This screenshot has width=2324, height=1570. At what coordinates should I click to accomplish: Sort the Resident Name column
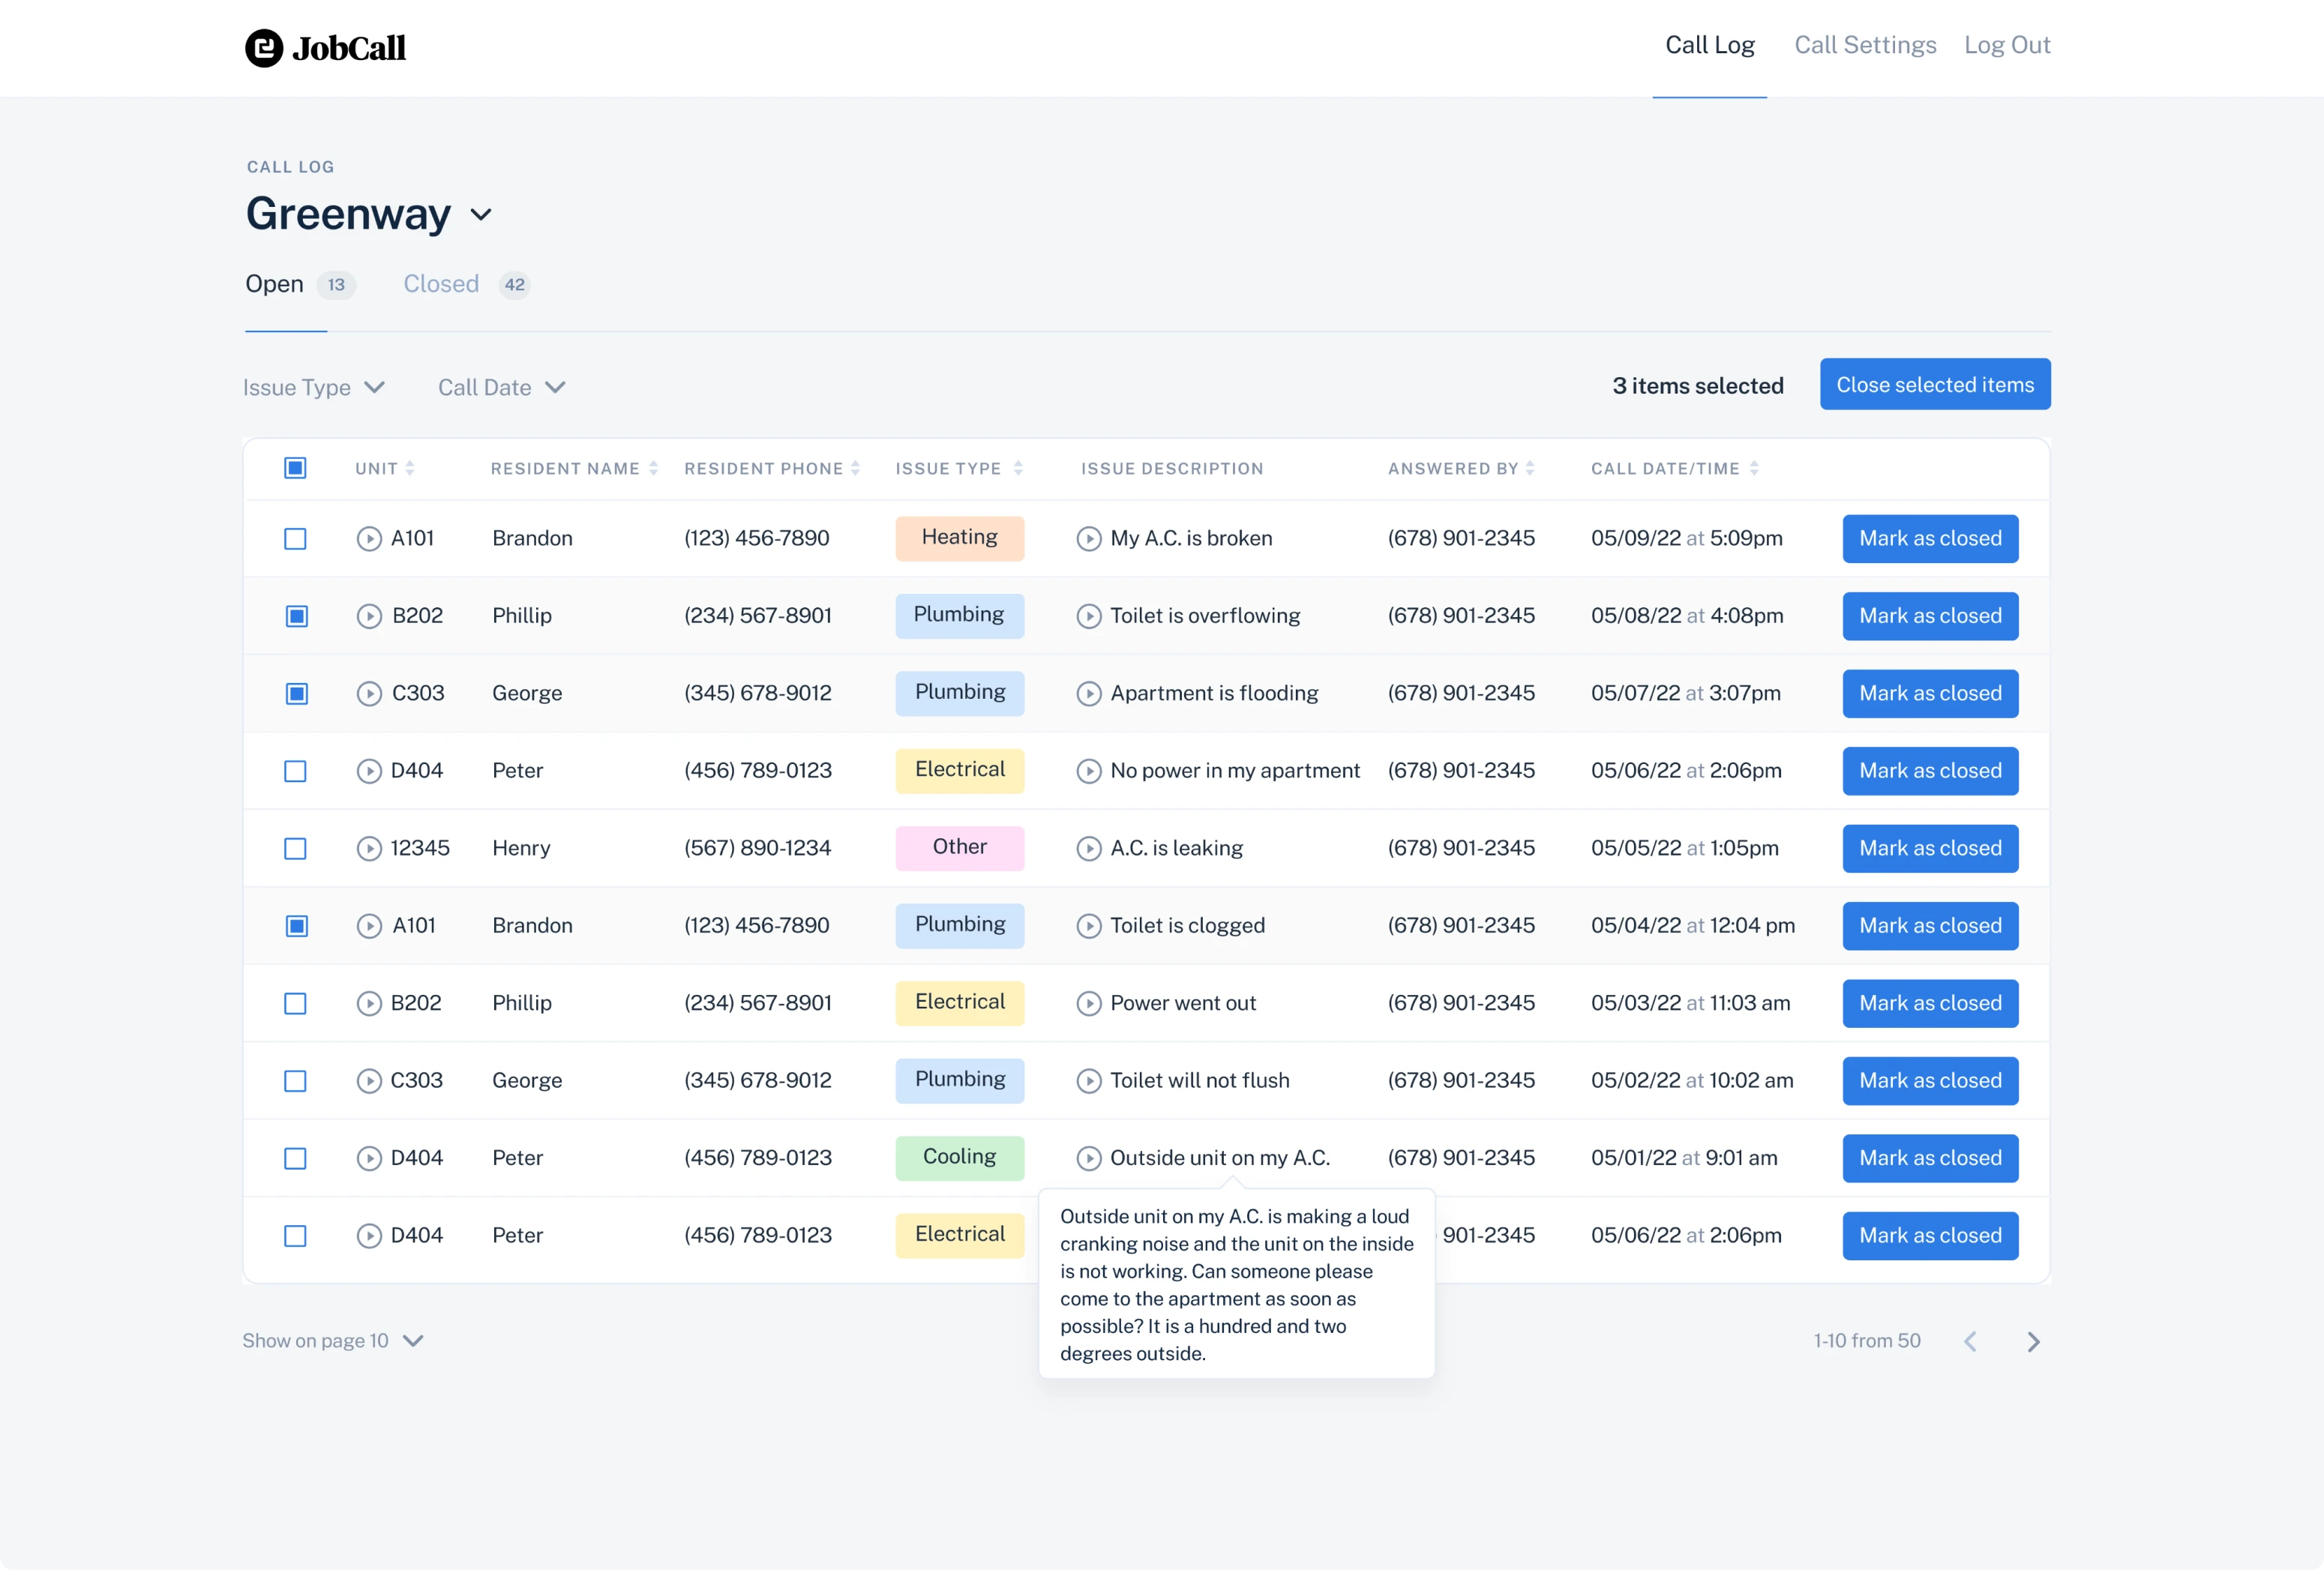(655, 467)
